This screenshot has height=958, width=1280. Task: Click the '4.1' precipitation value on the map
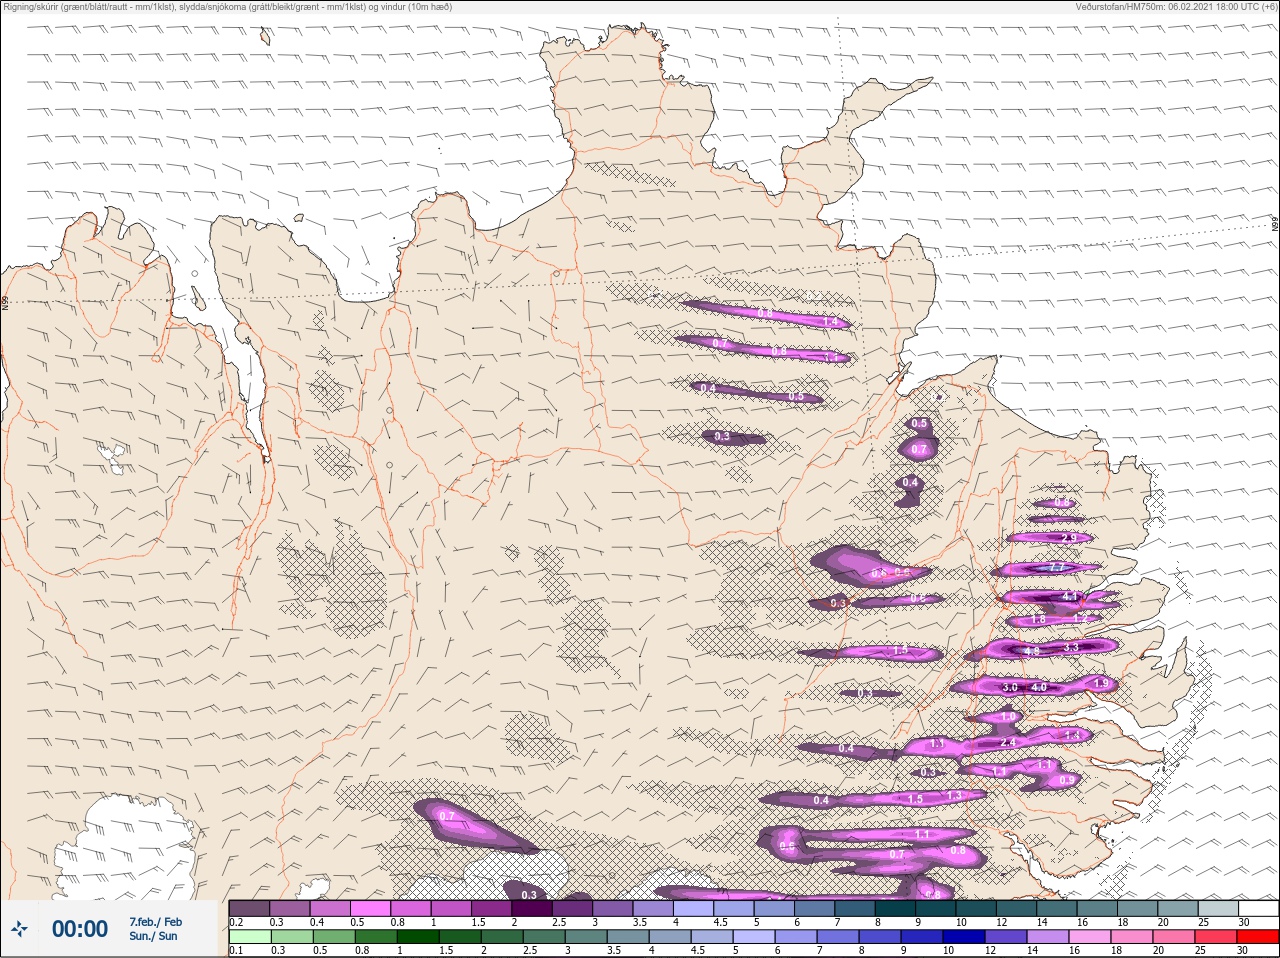point(1071,597)
